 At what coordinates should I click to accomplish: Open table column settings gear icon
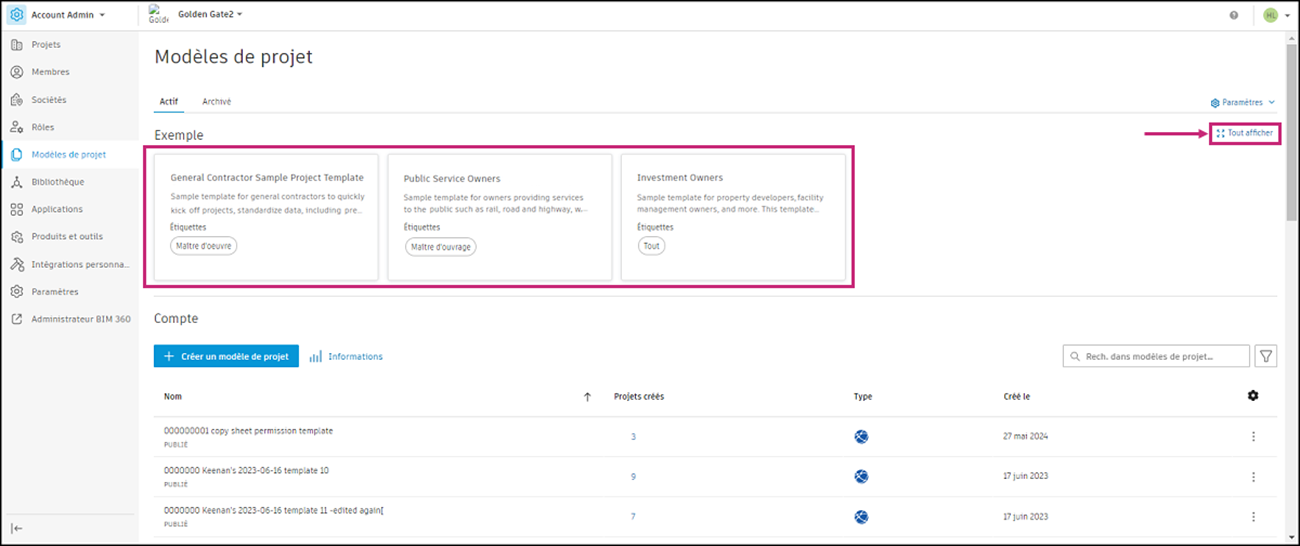pos(1253,396)
